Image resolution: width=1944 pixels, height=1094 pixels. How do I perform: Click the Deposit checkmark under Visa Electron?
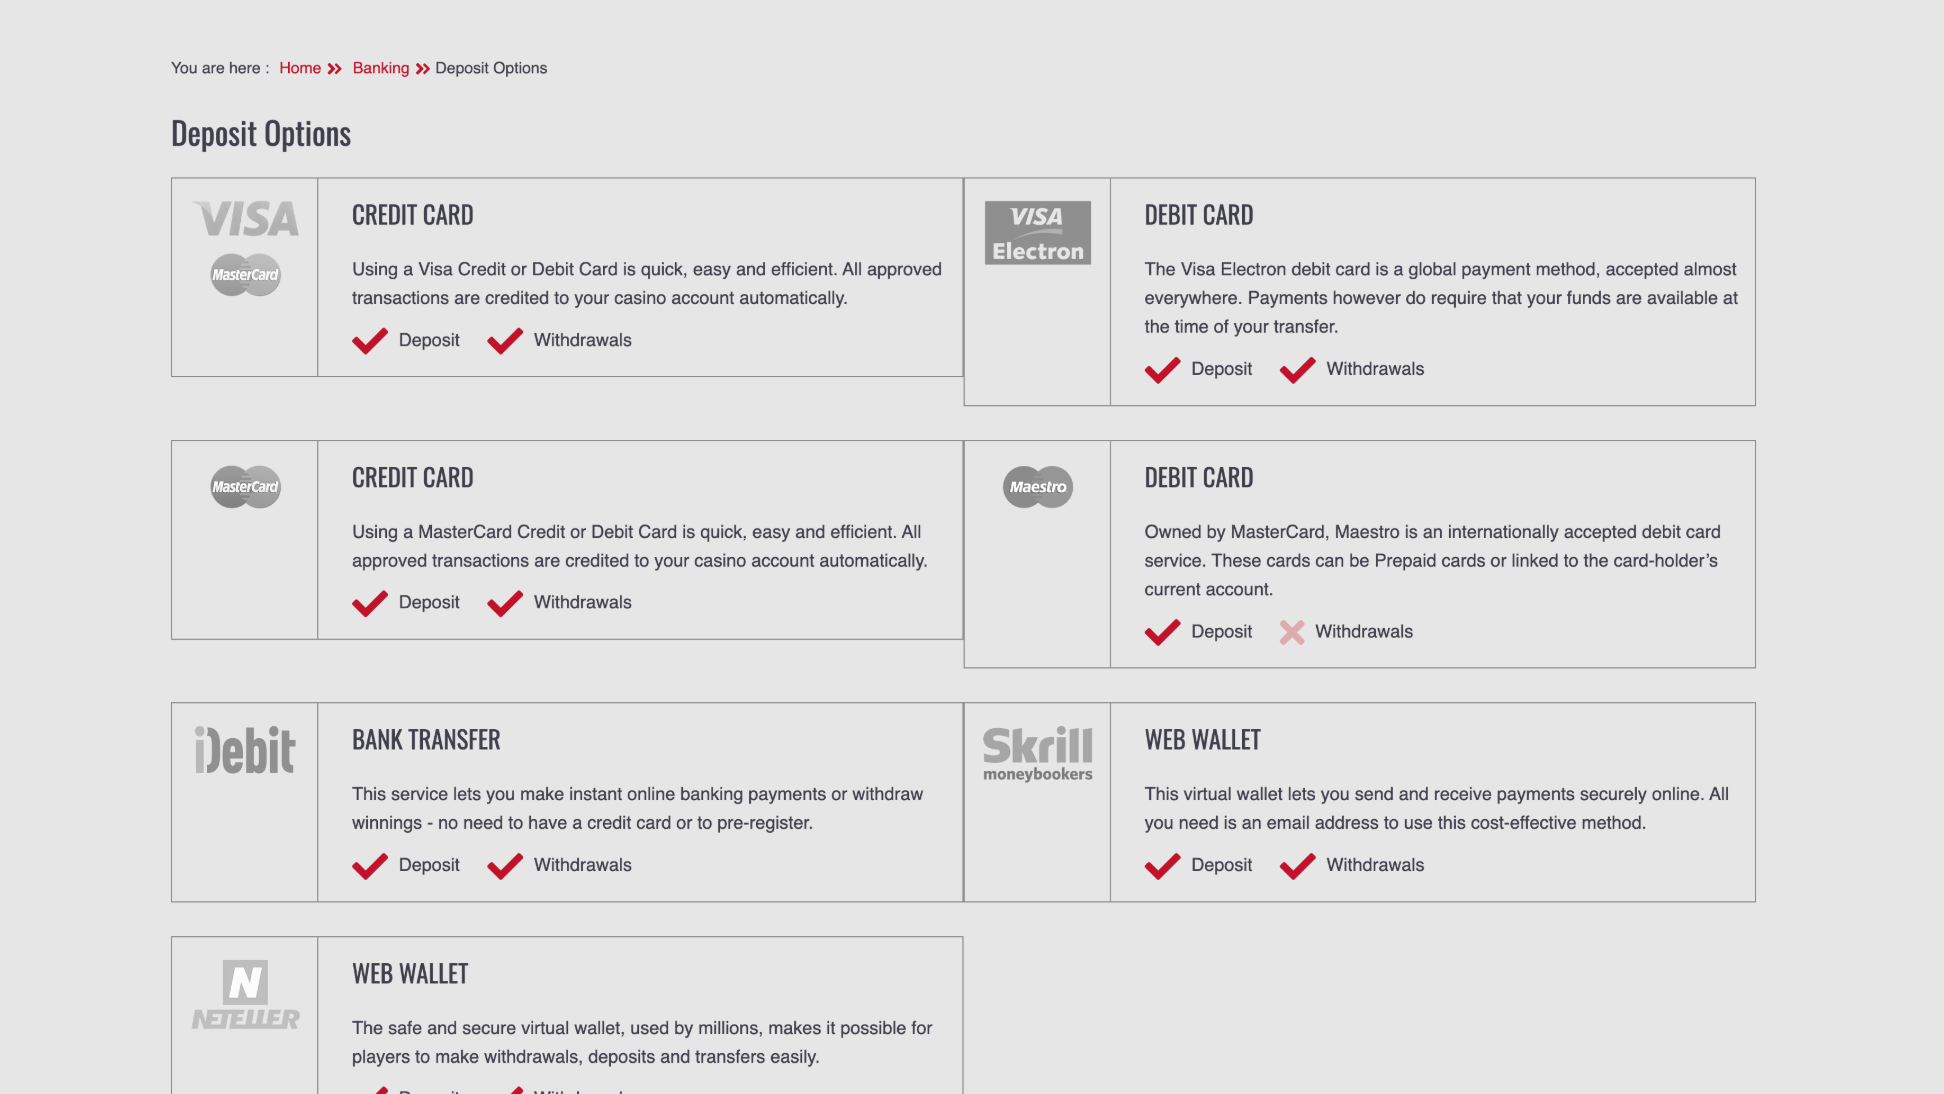click(1162, 370)
